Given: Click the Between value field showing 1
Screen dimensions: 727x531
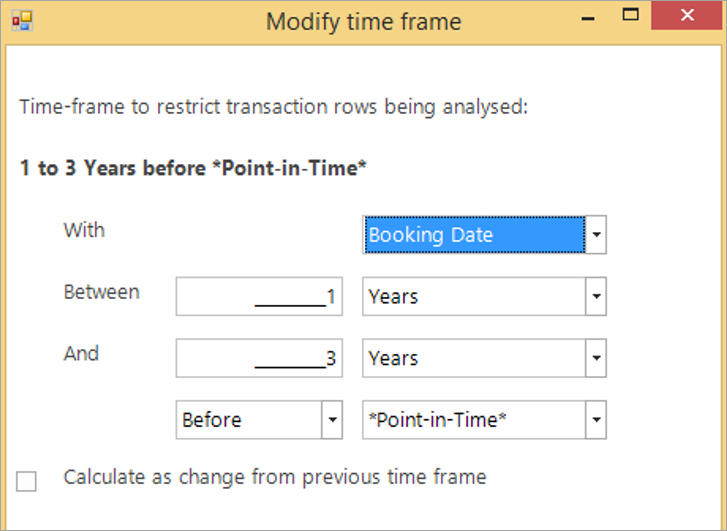Looking at the screenshot, I should pos(259,296).
